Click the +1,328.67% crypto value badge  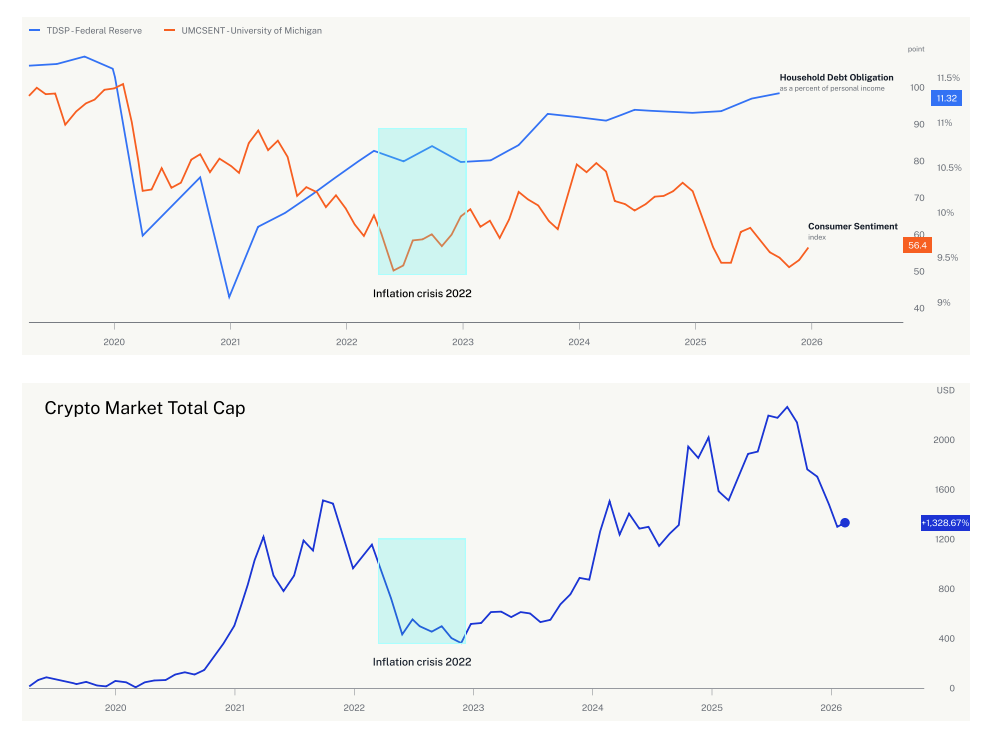pos(945,523)
